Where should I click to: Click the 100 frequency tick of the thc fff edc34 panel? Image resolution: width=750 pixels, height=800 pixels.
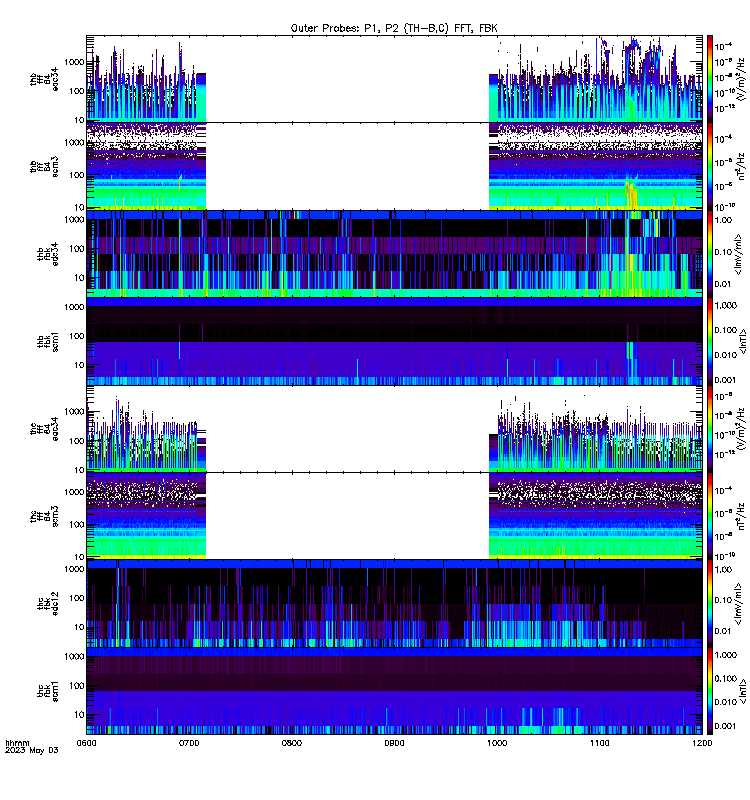click(x=77, y=441)
